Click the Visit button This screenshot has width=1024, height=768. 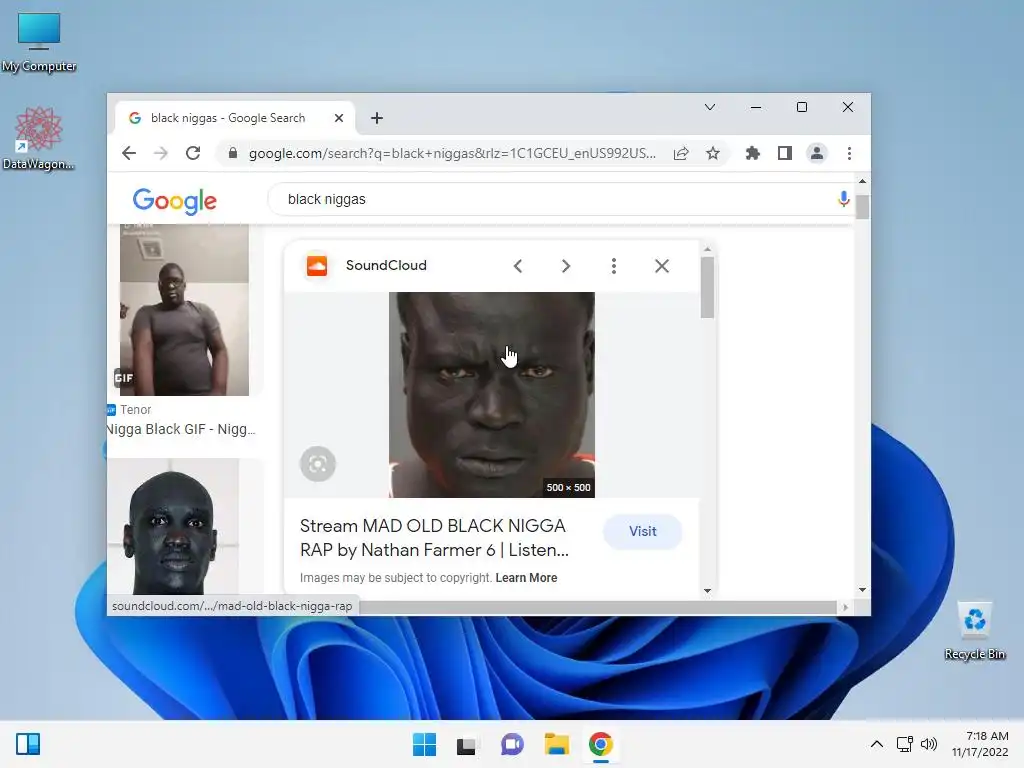[643, 532]
